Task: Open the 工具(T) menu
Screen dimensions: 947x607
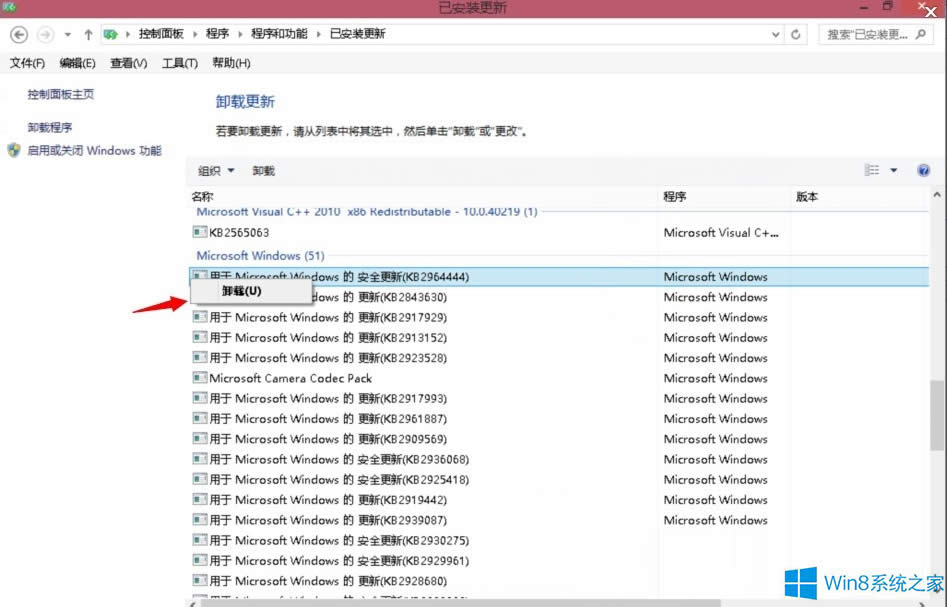Action: coord(179,63)
